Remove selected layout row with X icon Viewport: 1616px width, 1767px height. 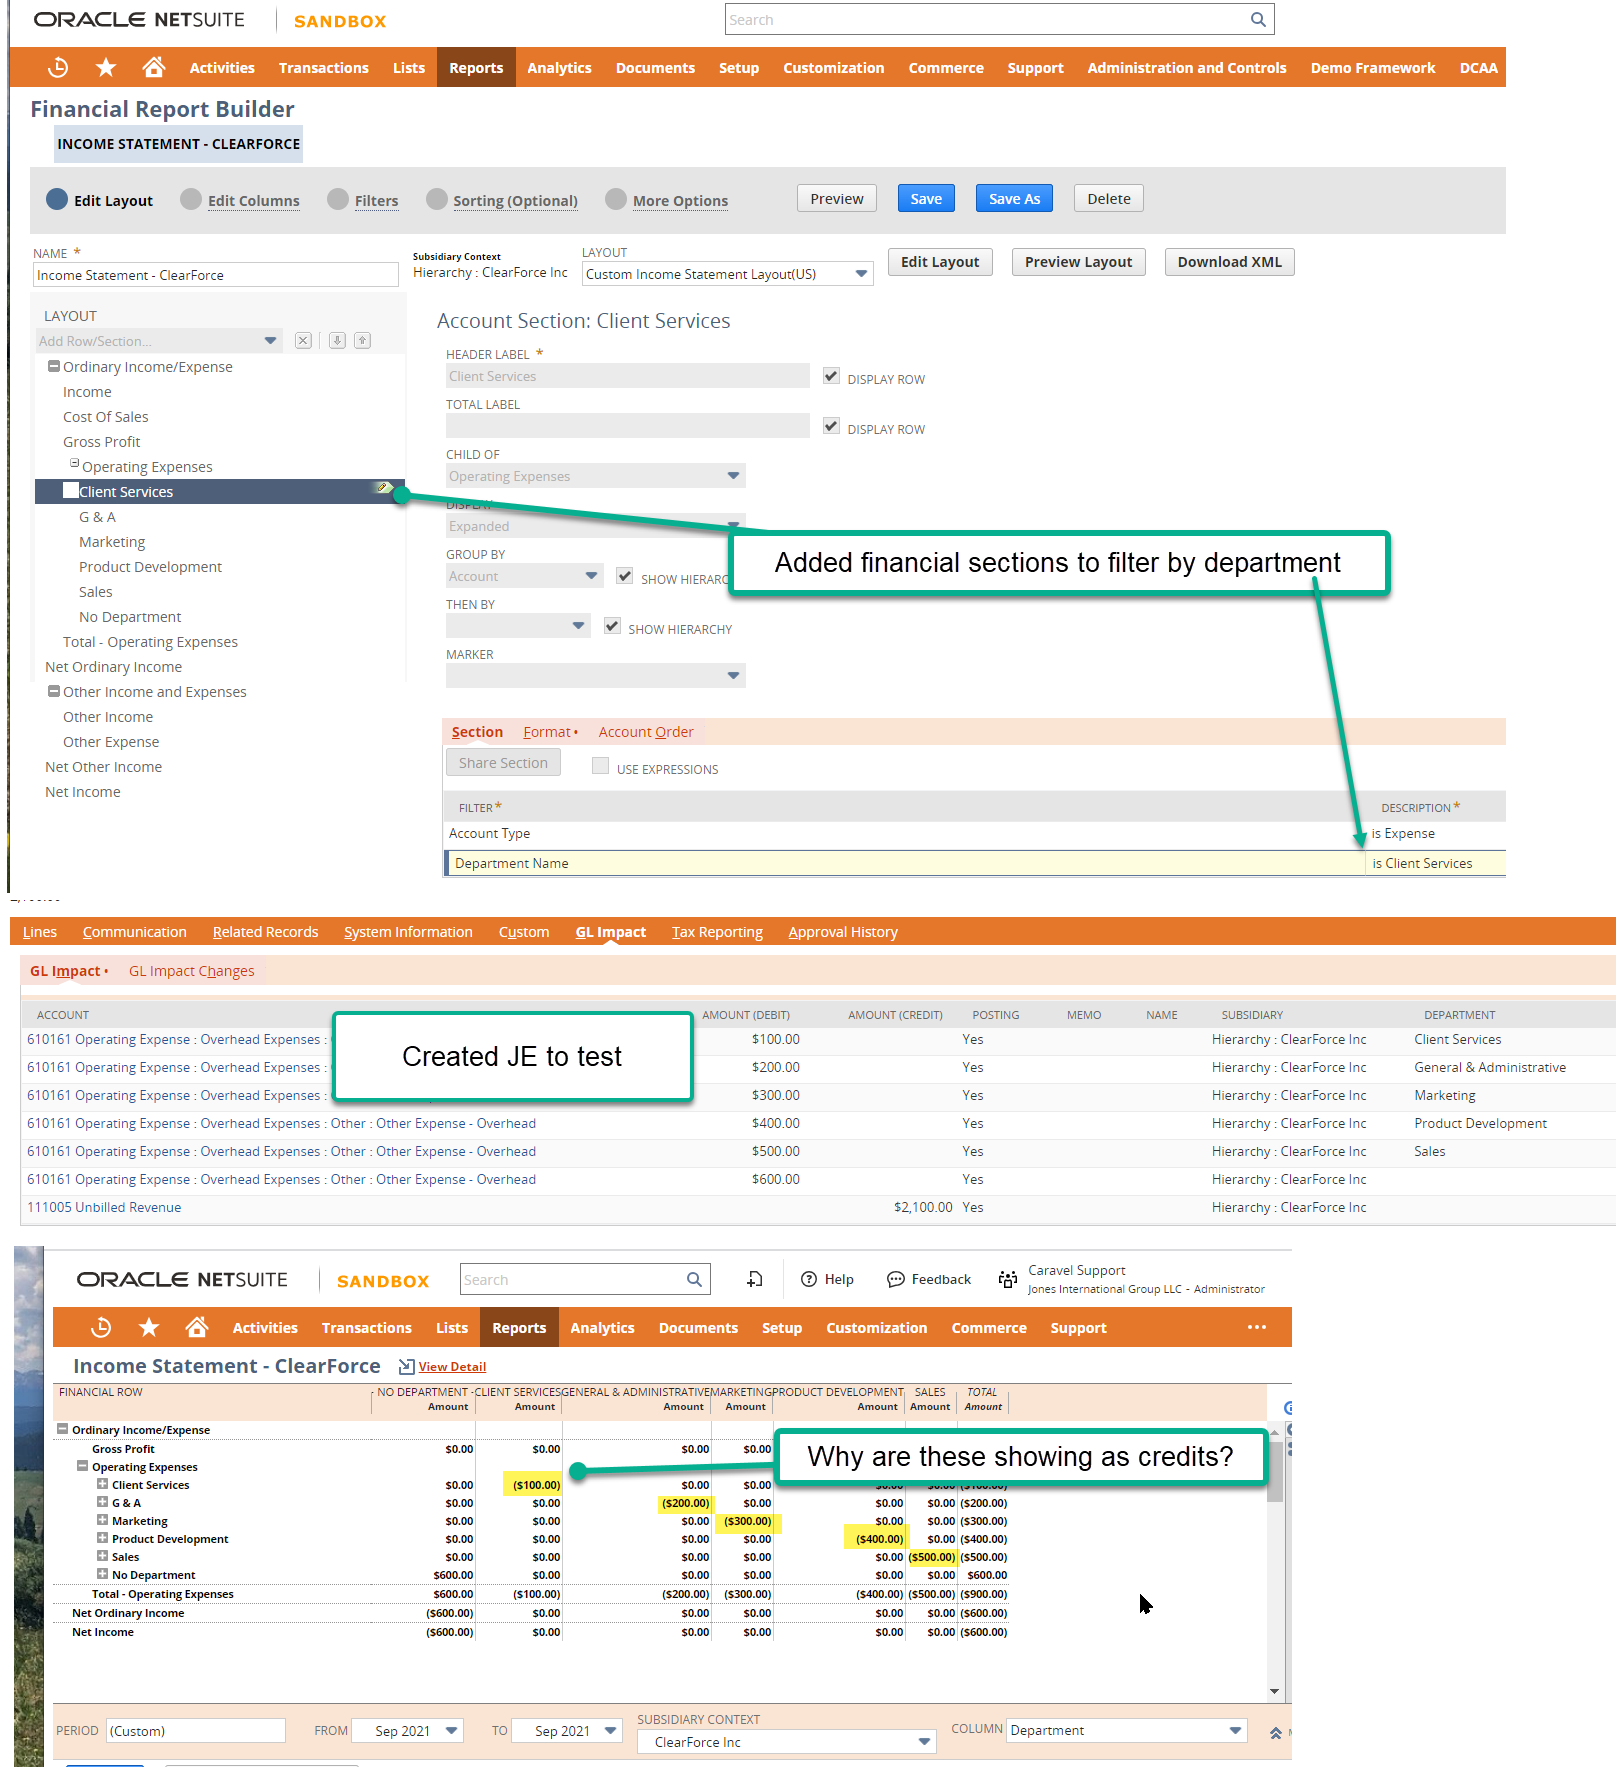303,341
